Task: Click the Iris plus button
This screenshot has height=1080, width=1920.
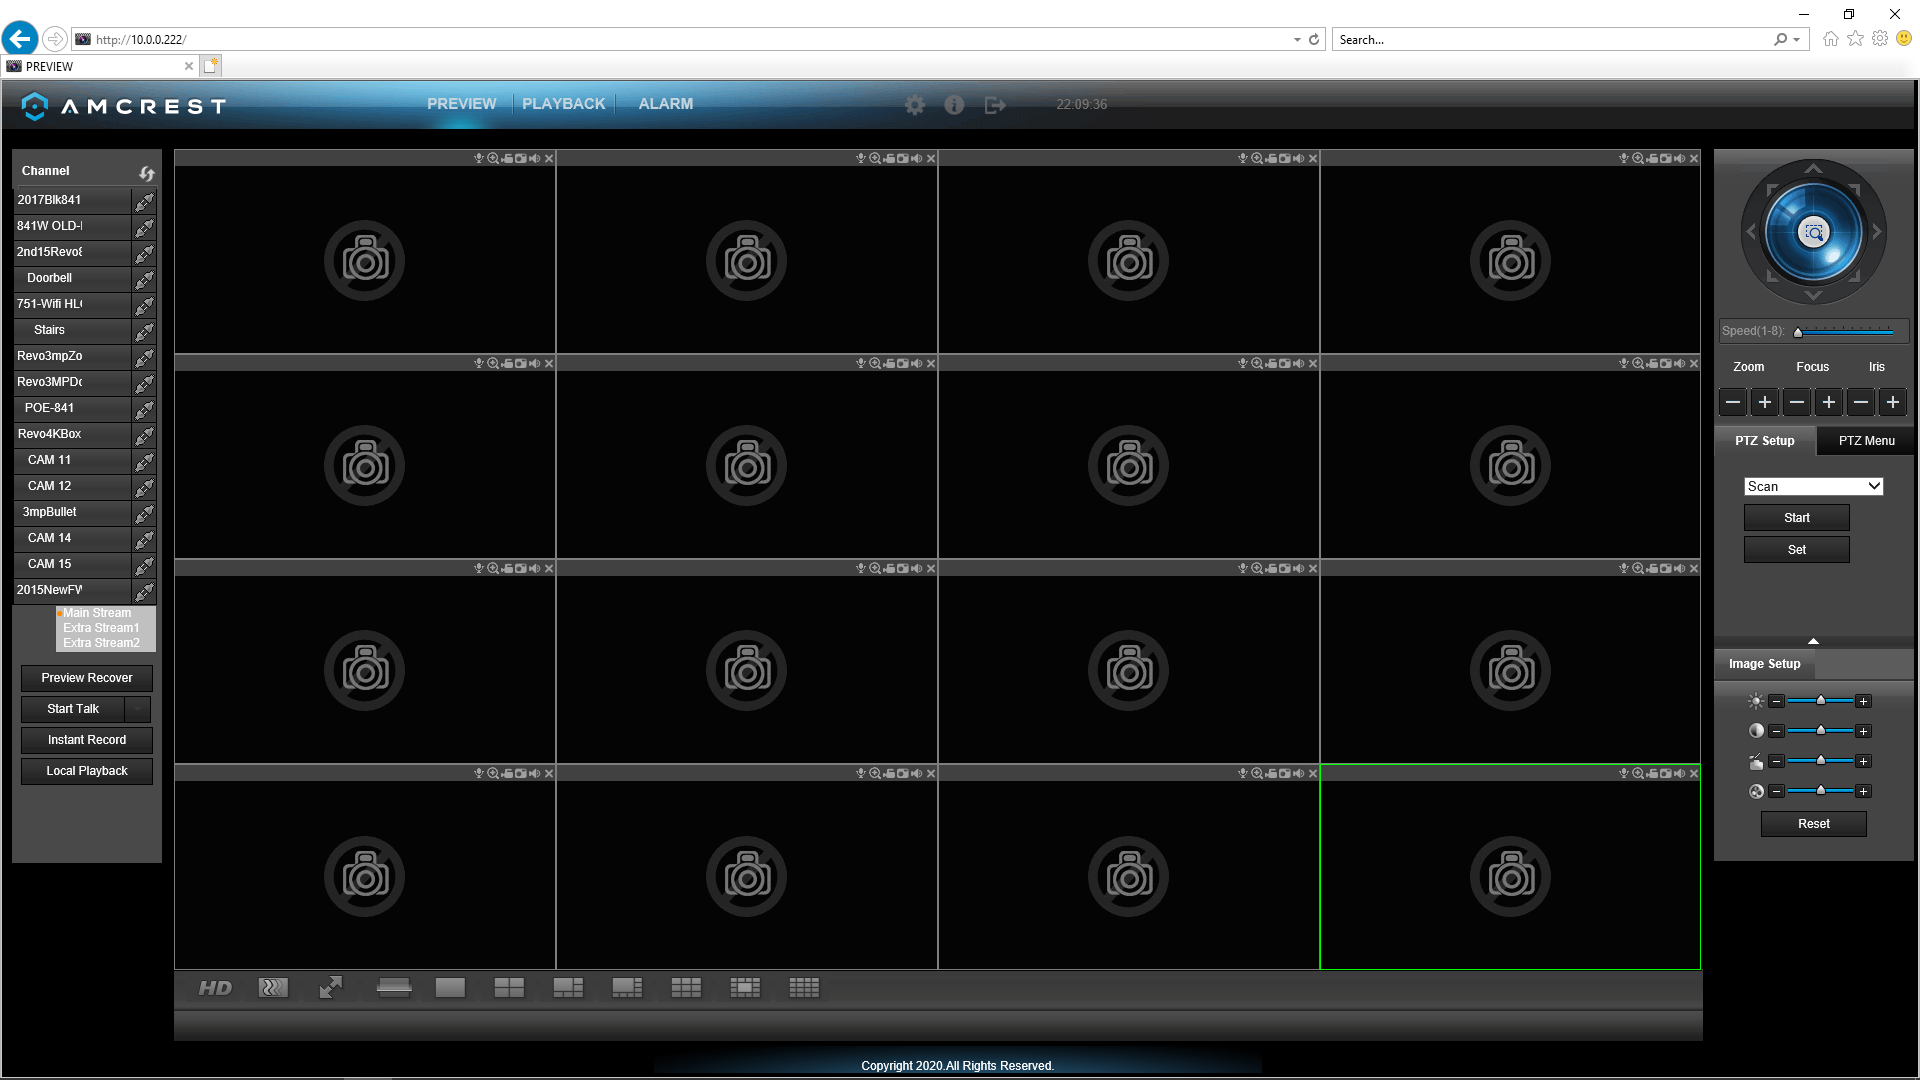Action: (1893, 402)
